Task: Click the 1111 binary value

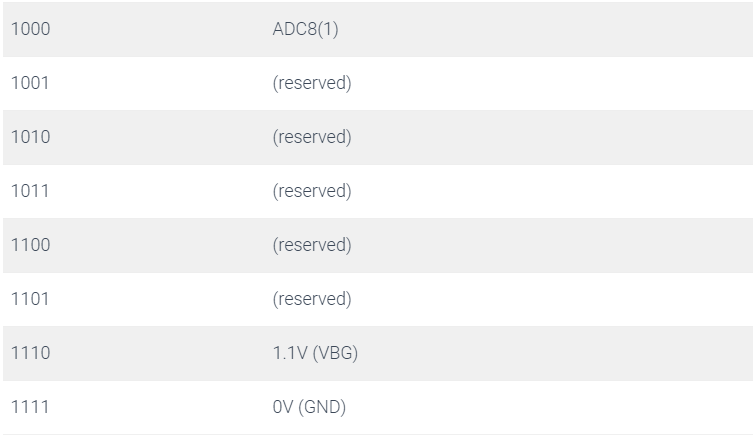Action: coord(30,407)
